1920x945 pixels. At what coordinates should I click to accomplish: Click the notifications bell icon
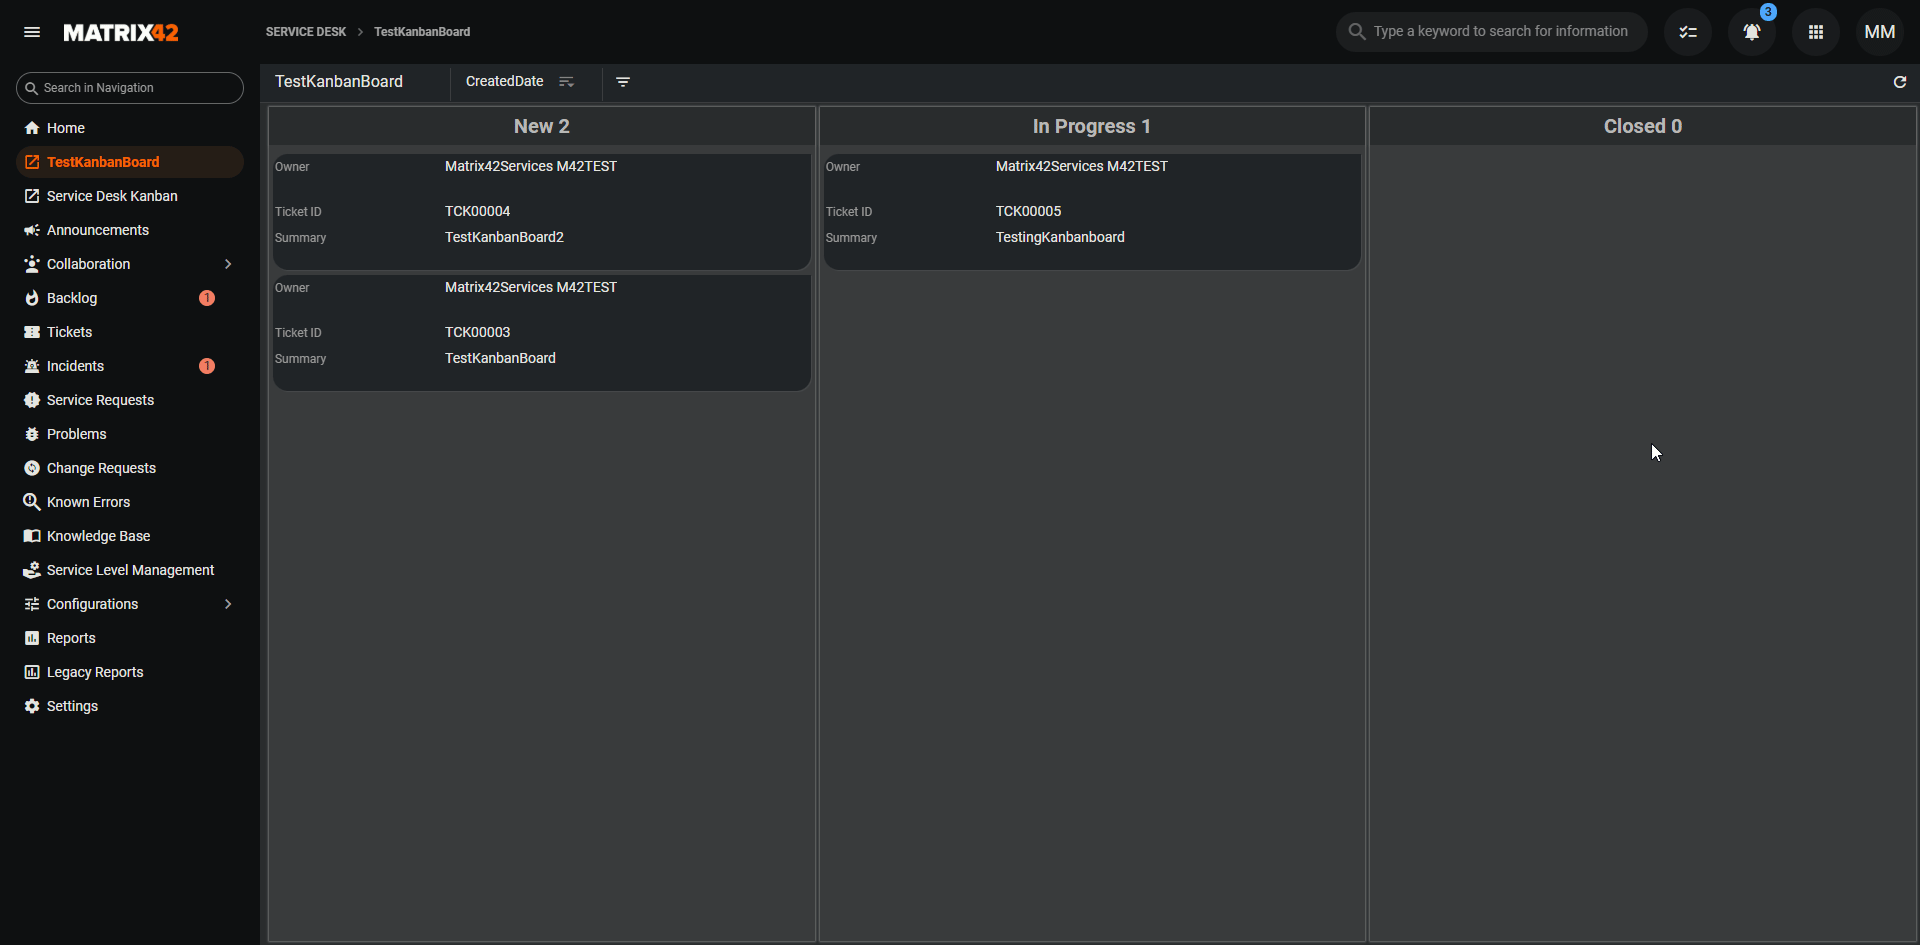(x=1751, y=32)
